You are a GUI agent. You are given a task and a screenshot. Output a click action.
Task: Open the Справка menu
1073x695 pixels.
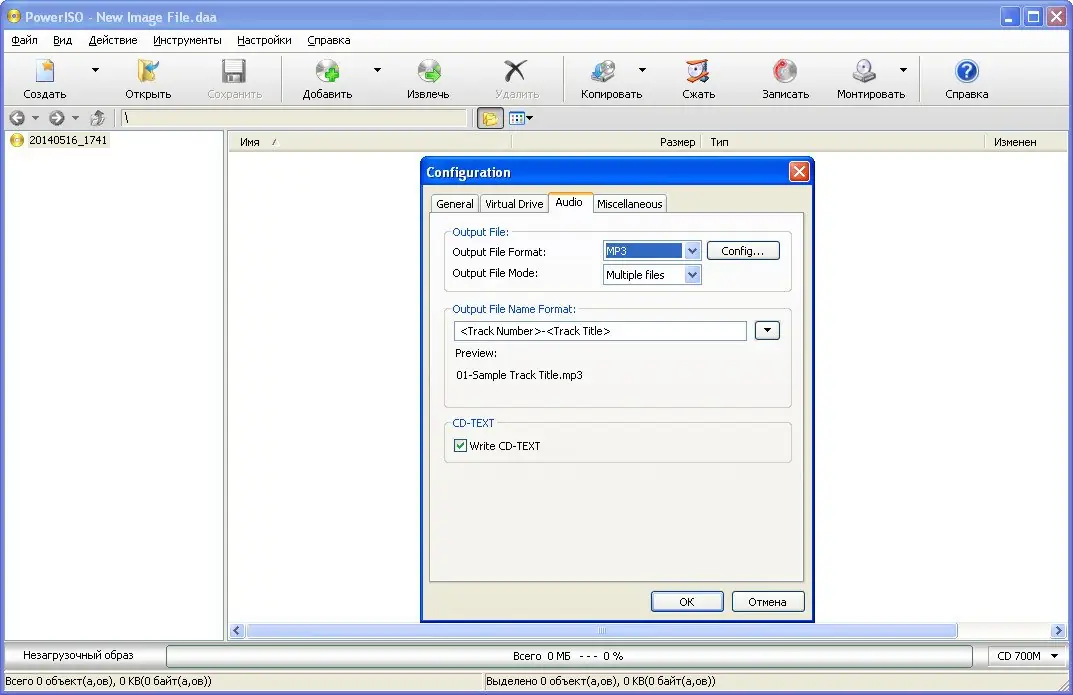point(328,40)
